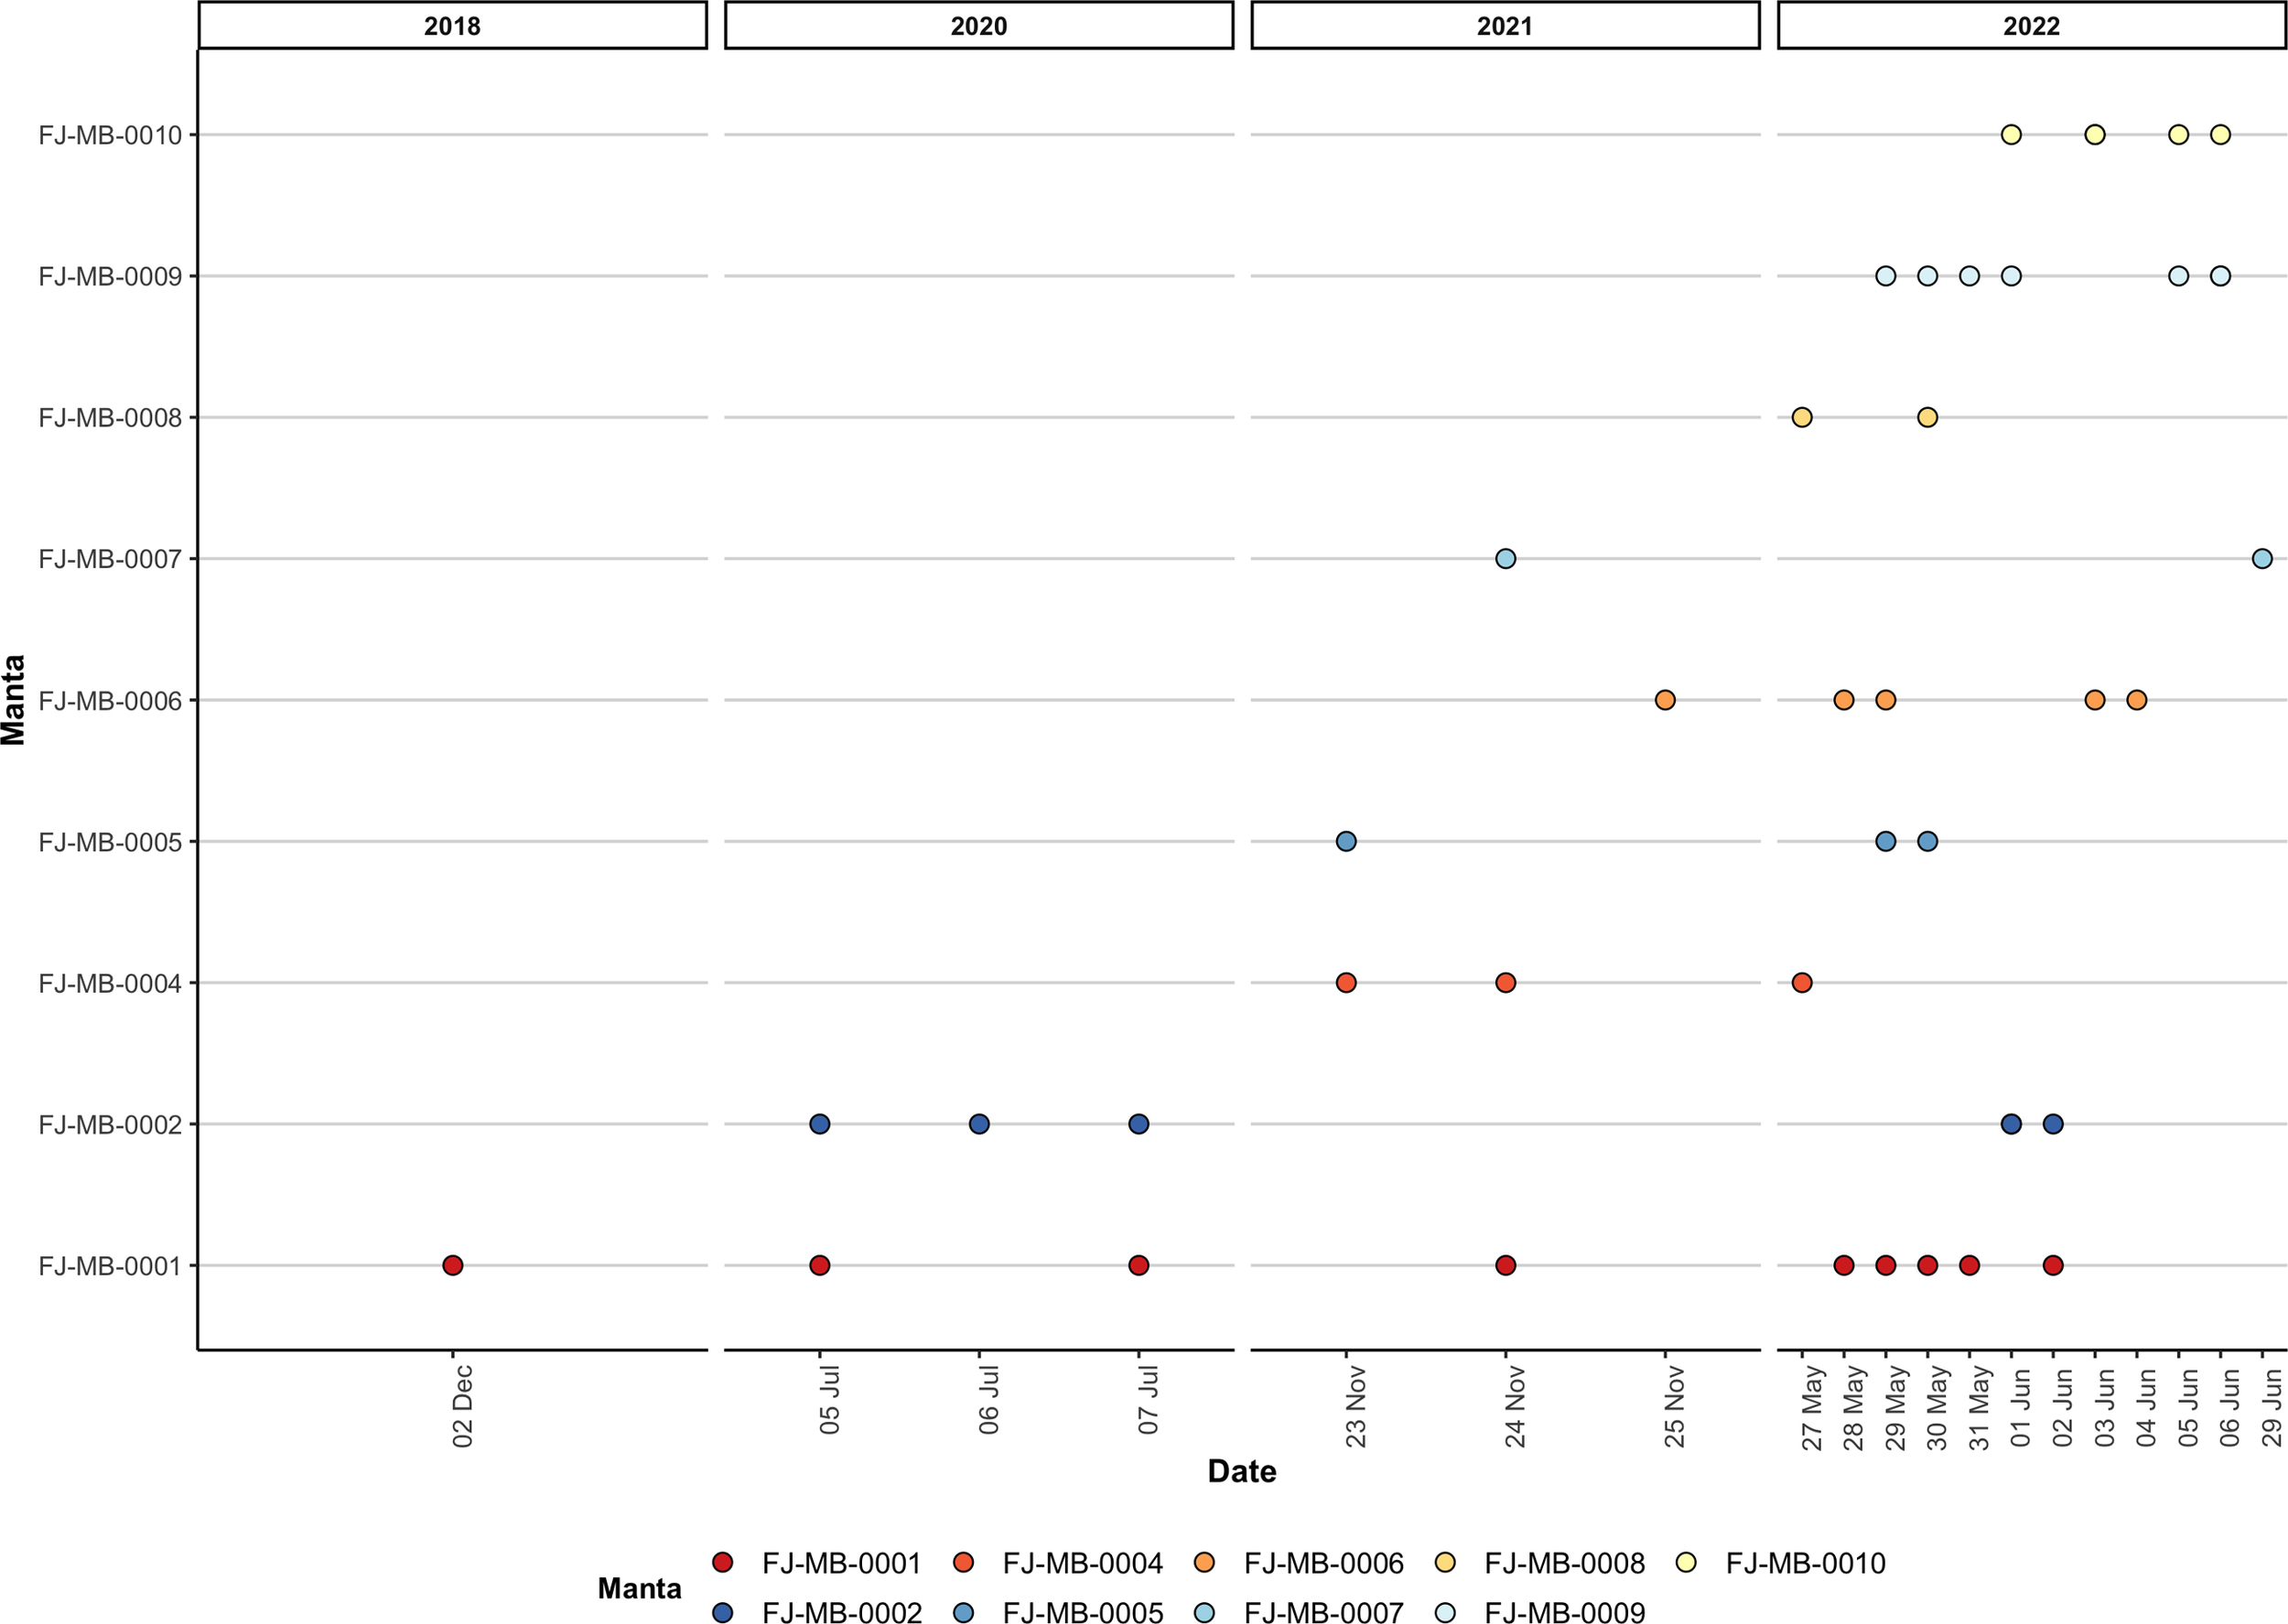Click the FJ-MB-0009 legend swatch
The width and height of the screenshot is (2288, 1624).
(x=1445, y=1611)
